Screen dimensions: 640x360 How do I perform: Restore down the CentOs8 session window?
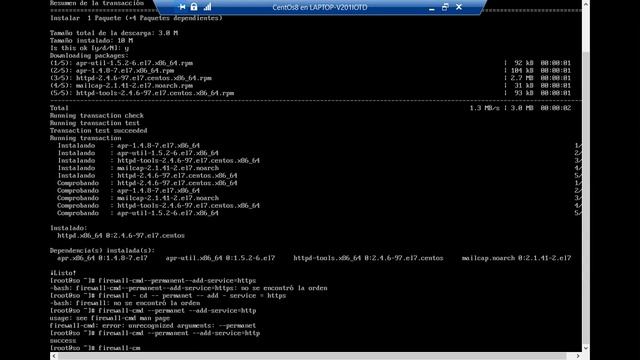point(445,7)
